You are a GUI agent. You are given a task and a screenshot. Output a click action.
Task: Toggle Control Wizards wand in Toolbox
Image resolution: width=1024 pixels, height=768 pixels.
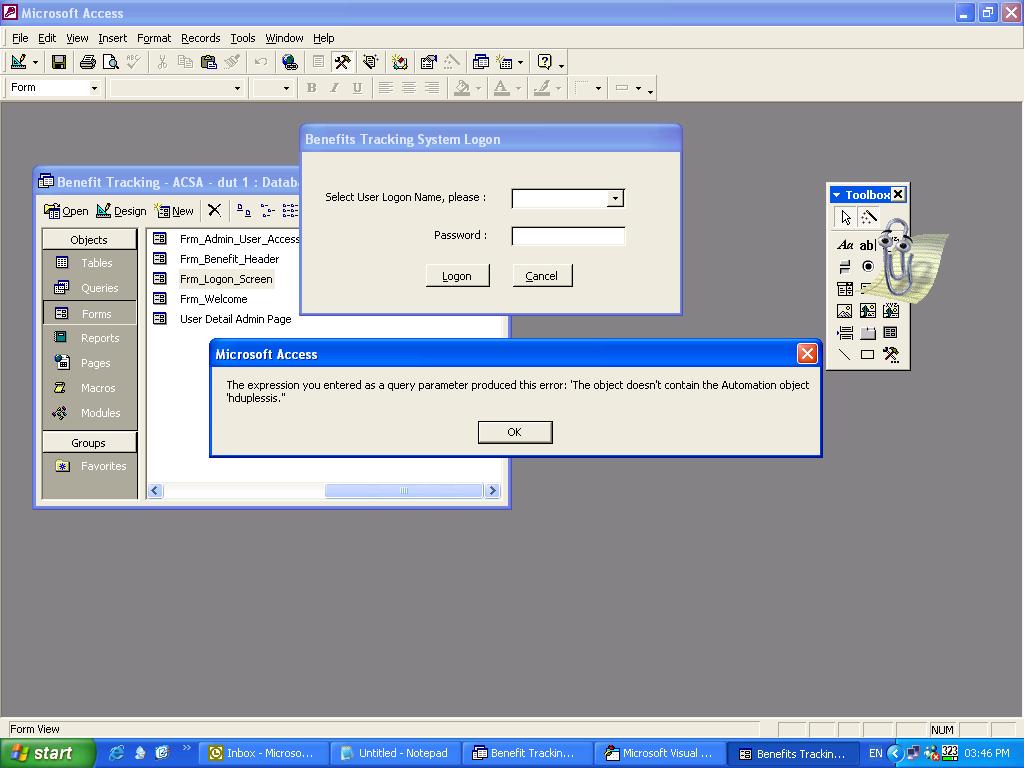tap(869, 217)
